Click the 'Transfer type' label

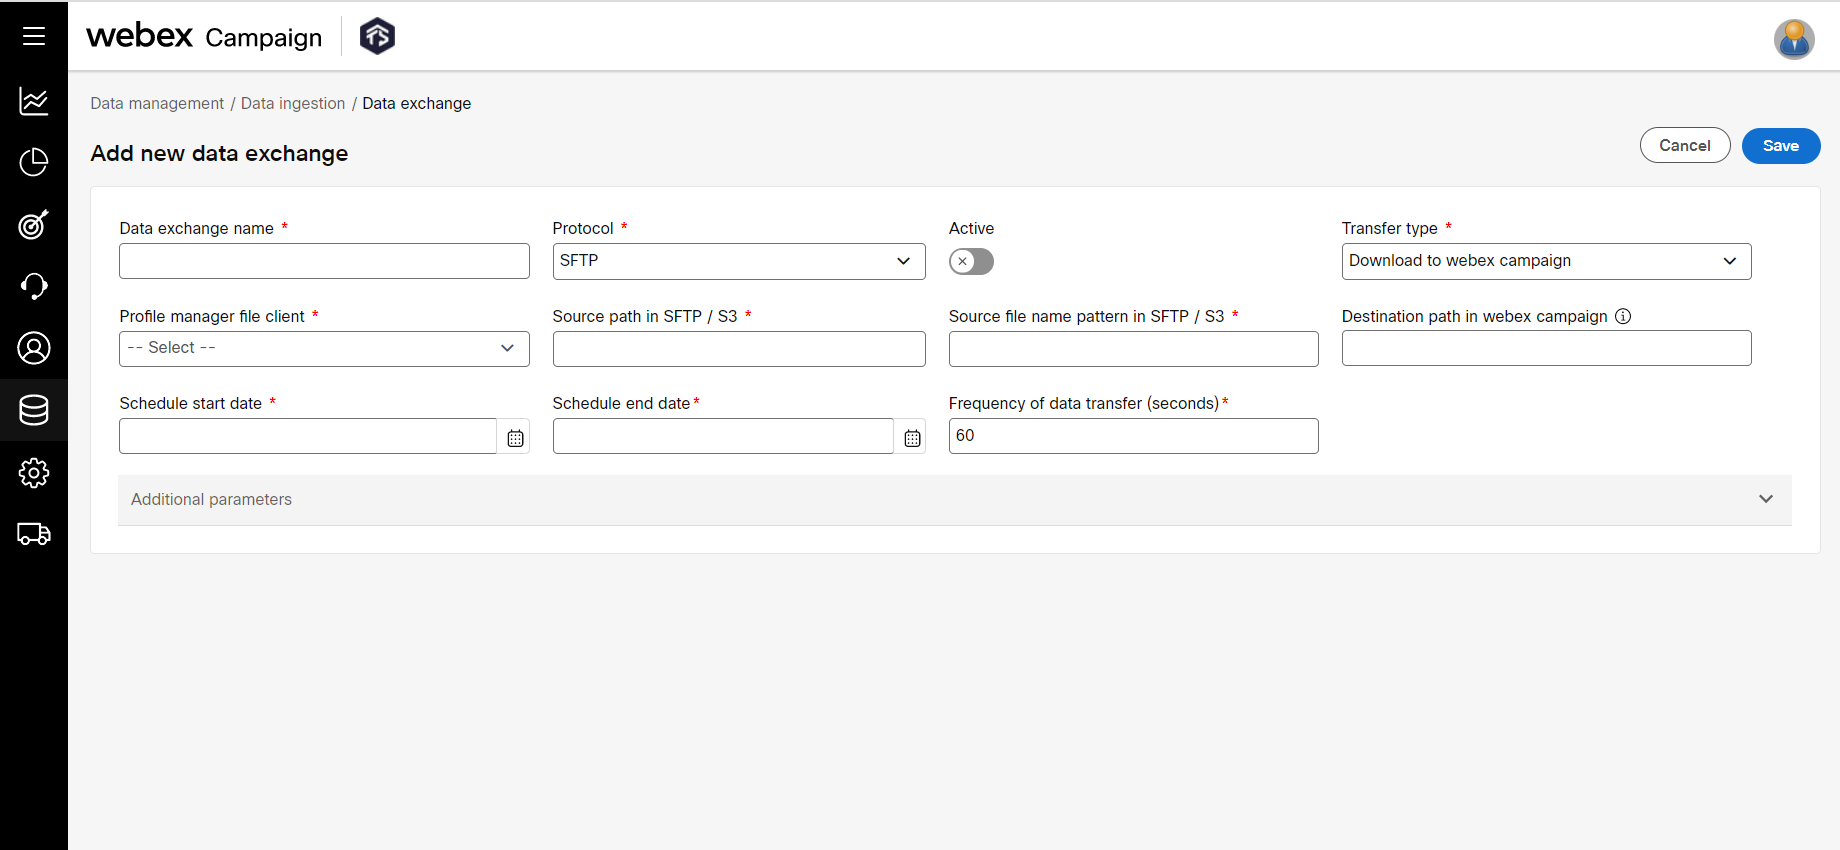(1389, 228)
